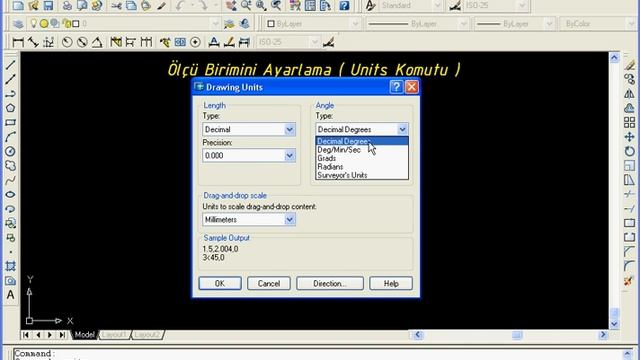The width and height of the screenshot is (640, 360).
Task: Select the Ellipse tool
Action: pyautogui.click(x=11, y=194)
